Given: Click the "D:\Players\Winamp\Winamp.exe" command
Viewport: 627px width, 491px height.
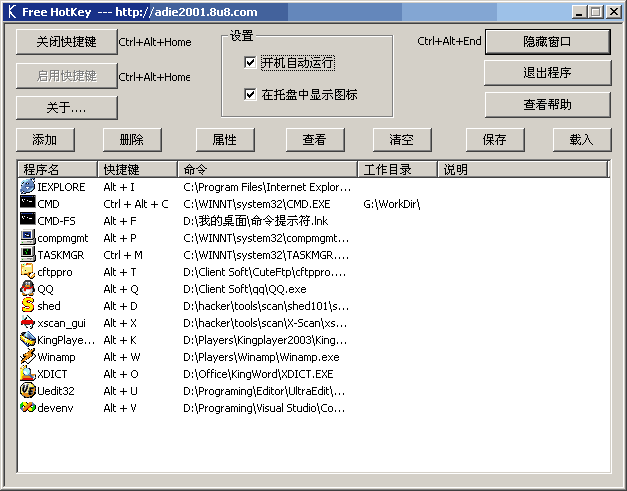Looking at the screenshot, I should [x=261, y=357].
